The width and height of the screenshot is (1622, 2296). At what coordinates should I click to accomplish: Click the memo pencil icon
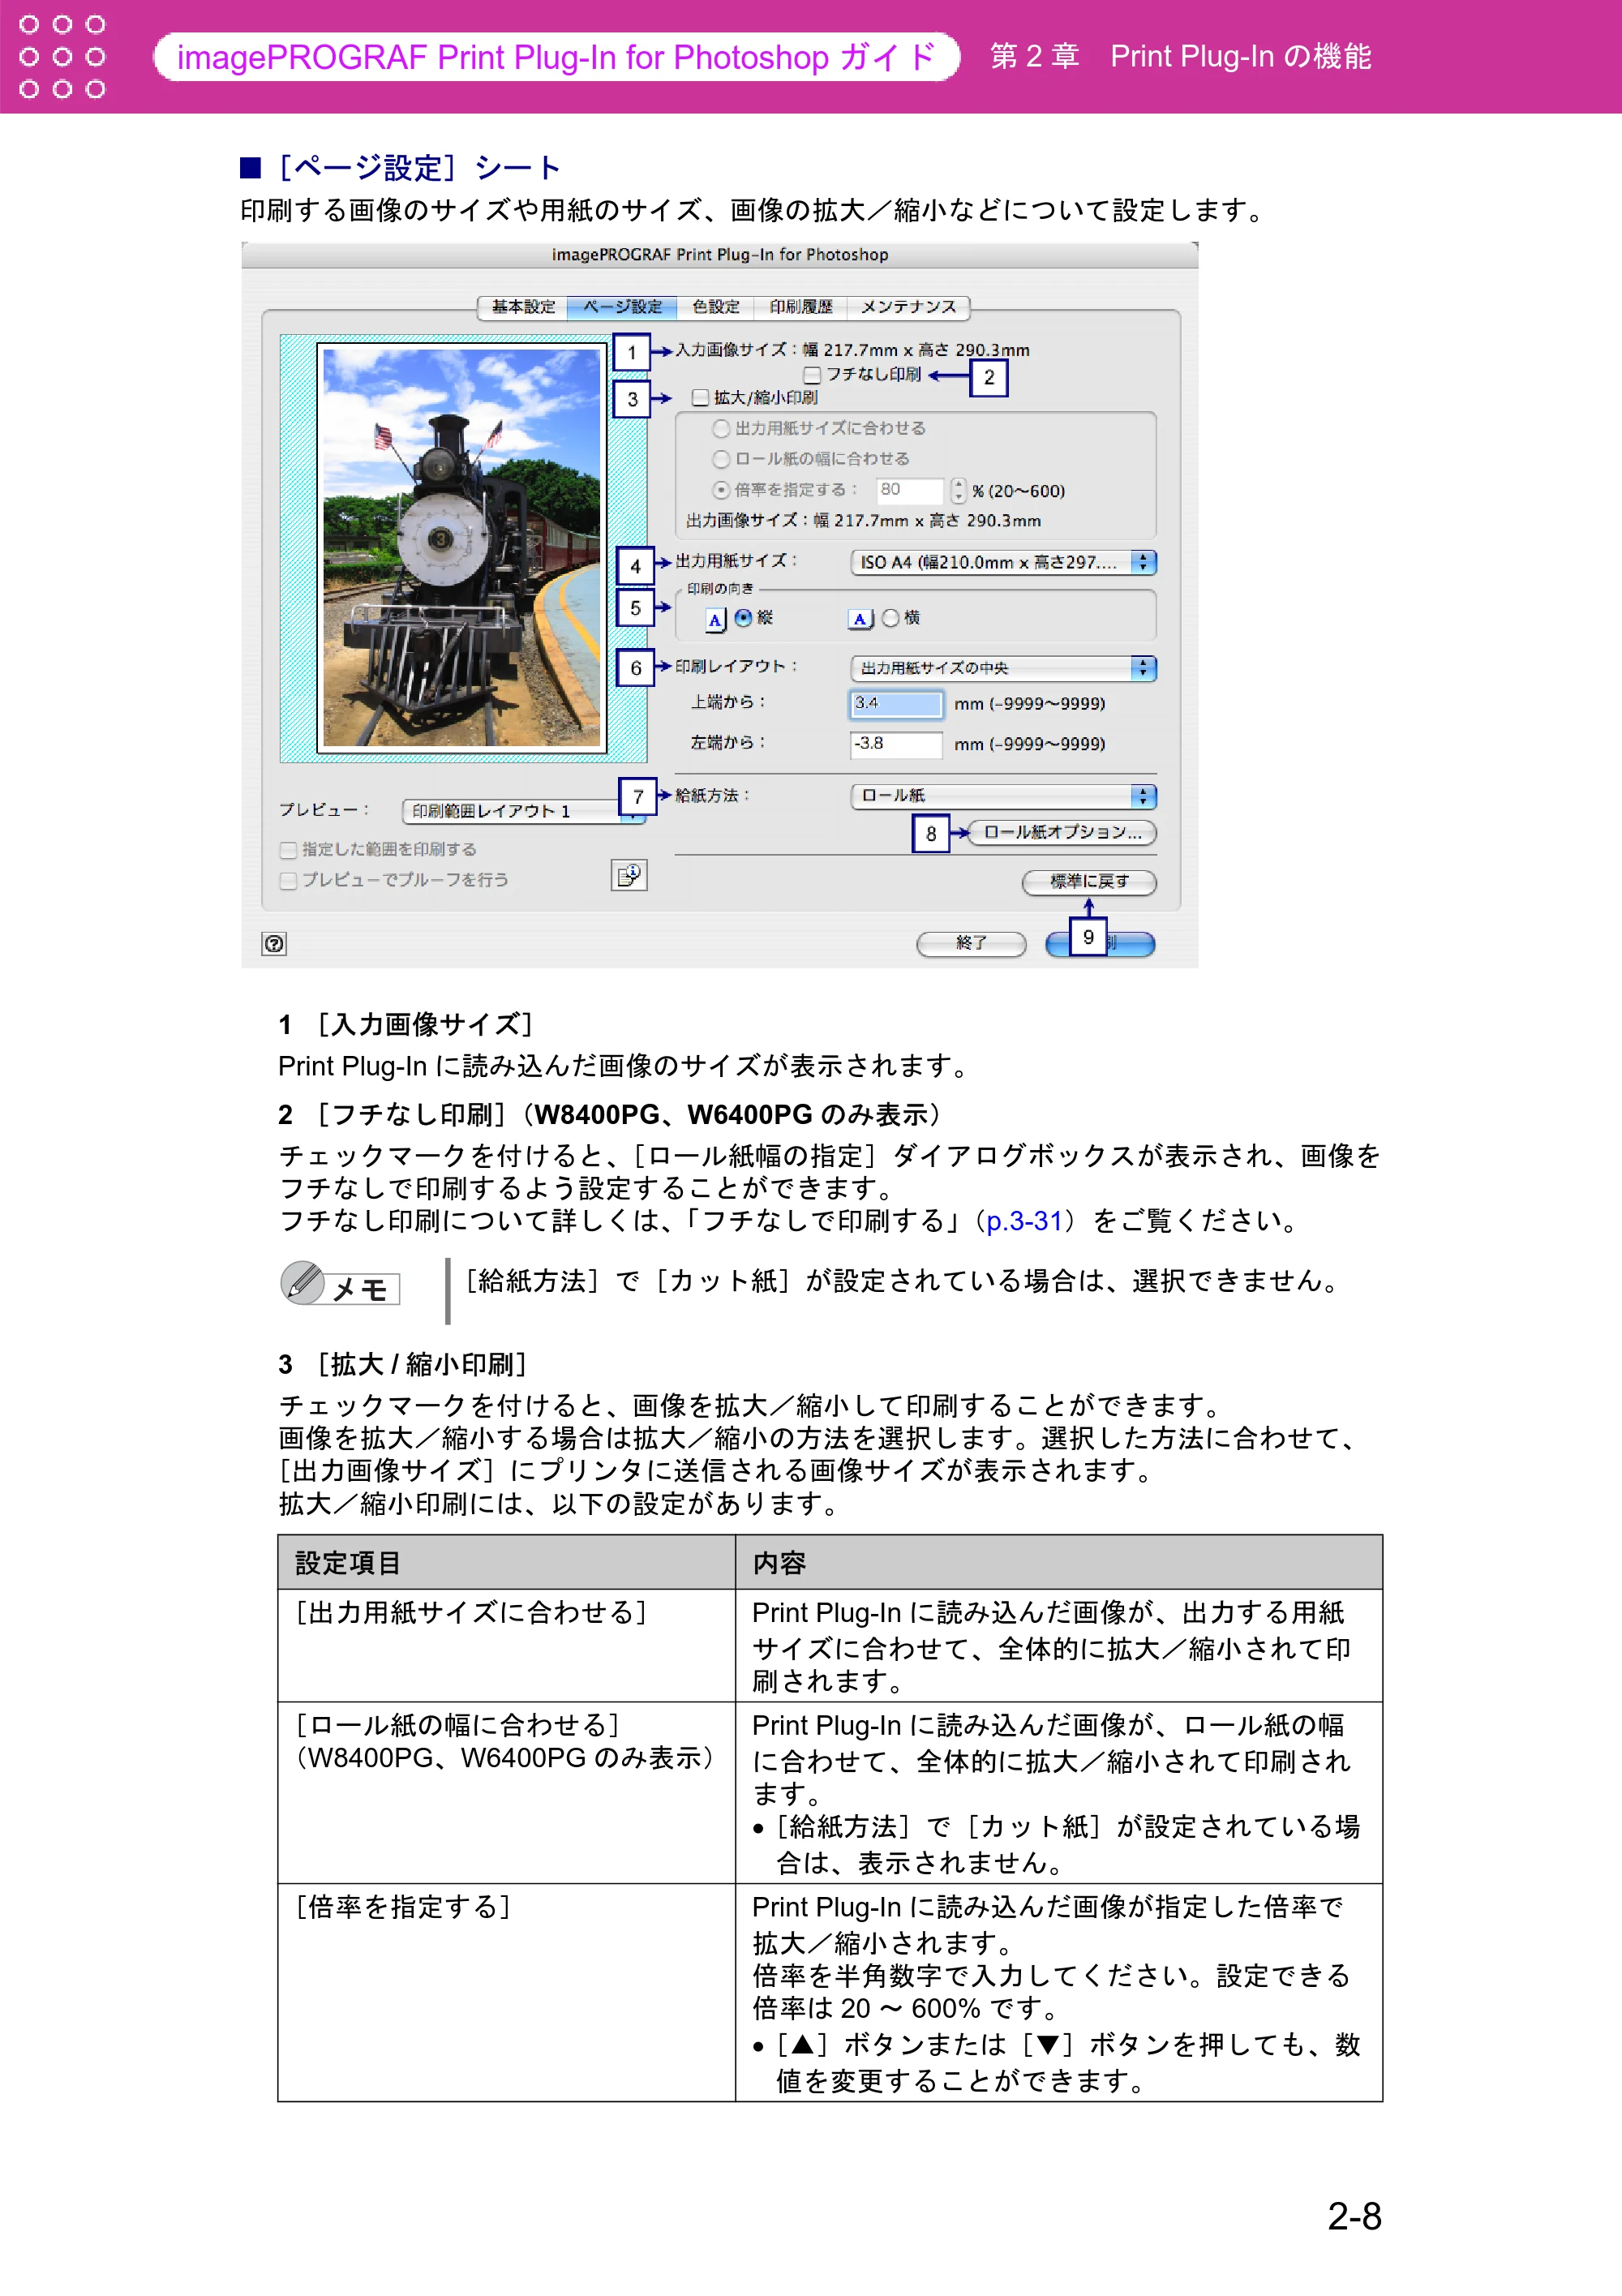pos(303,1282)
